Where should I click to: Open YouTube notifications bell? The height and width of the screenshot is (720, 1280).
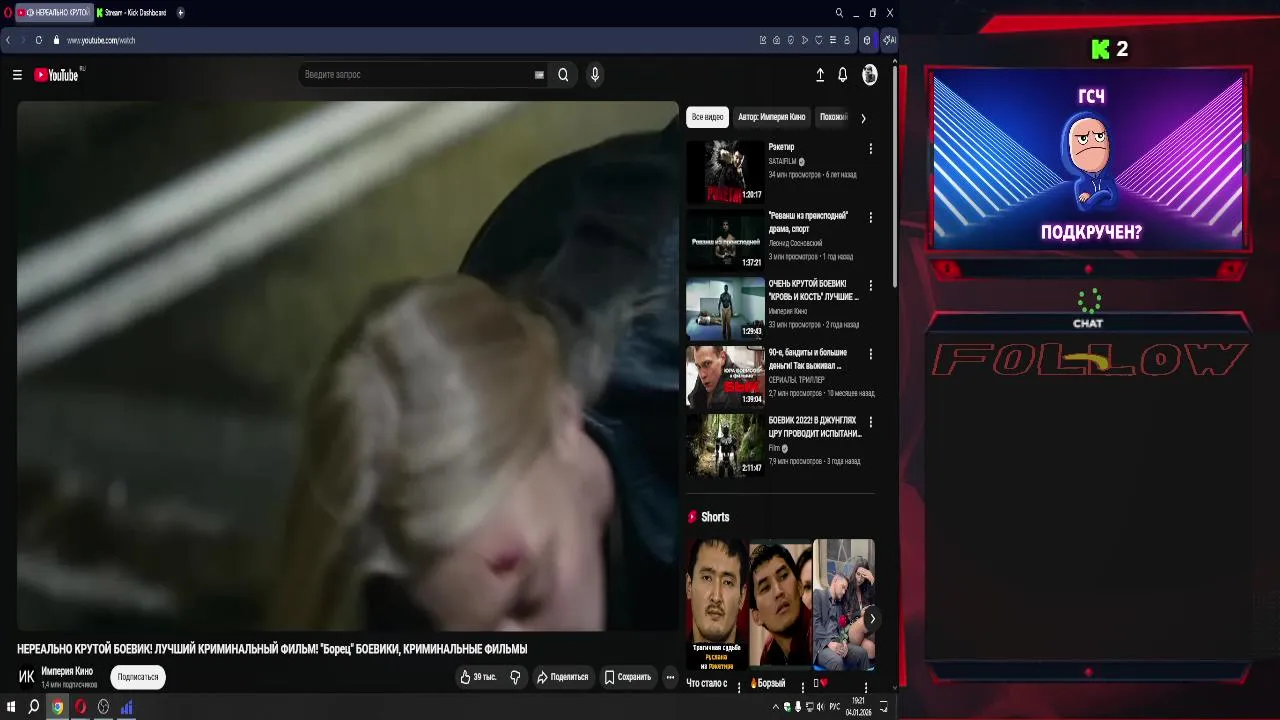(x=843, y=75)
